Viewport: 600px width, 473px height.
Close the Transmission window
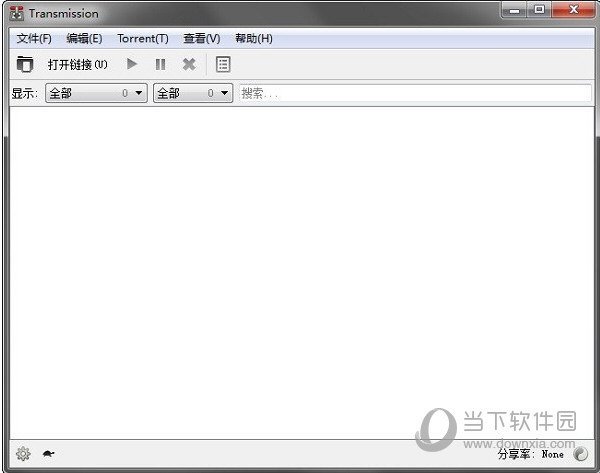[573, 10]
